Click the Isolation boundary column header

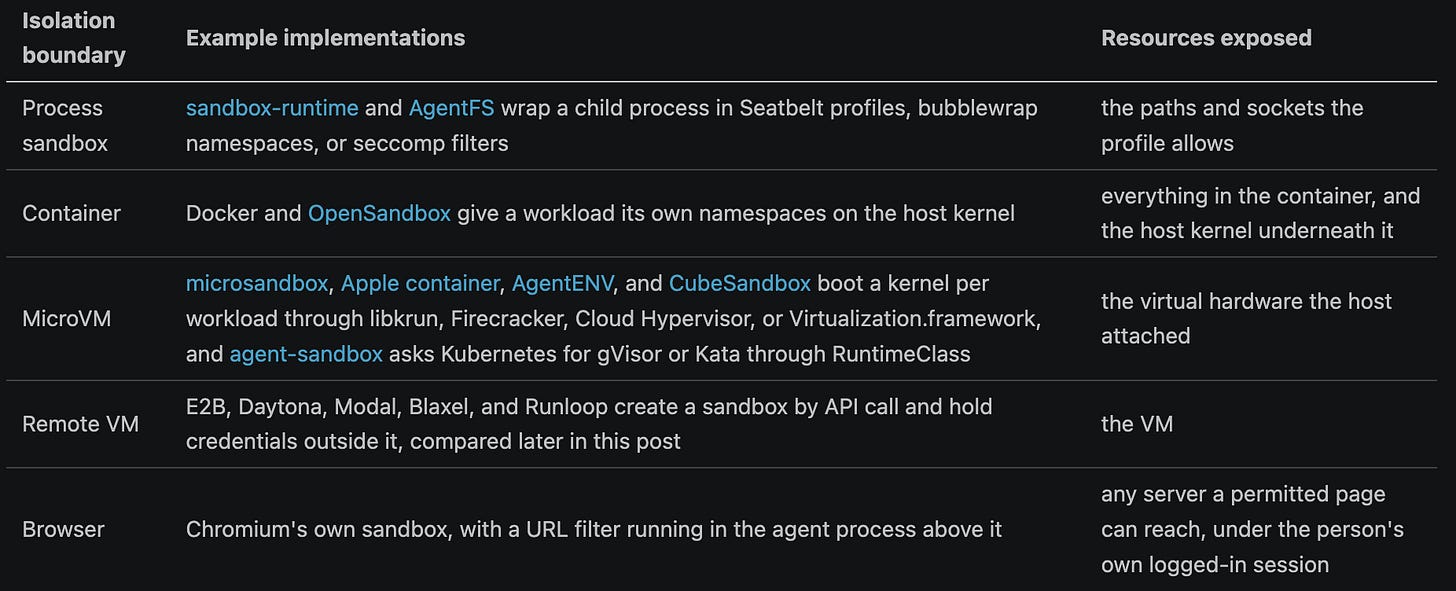[74, 38]
